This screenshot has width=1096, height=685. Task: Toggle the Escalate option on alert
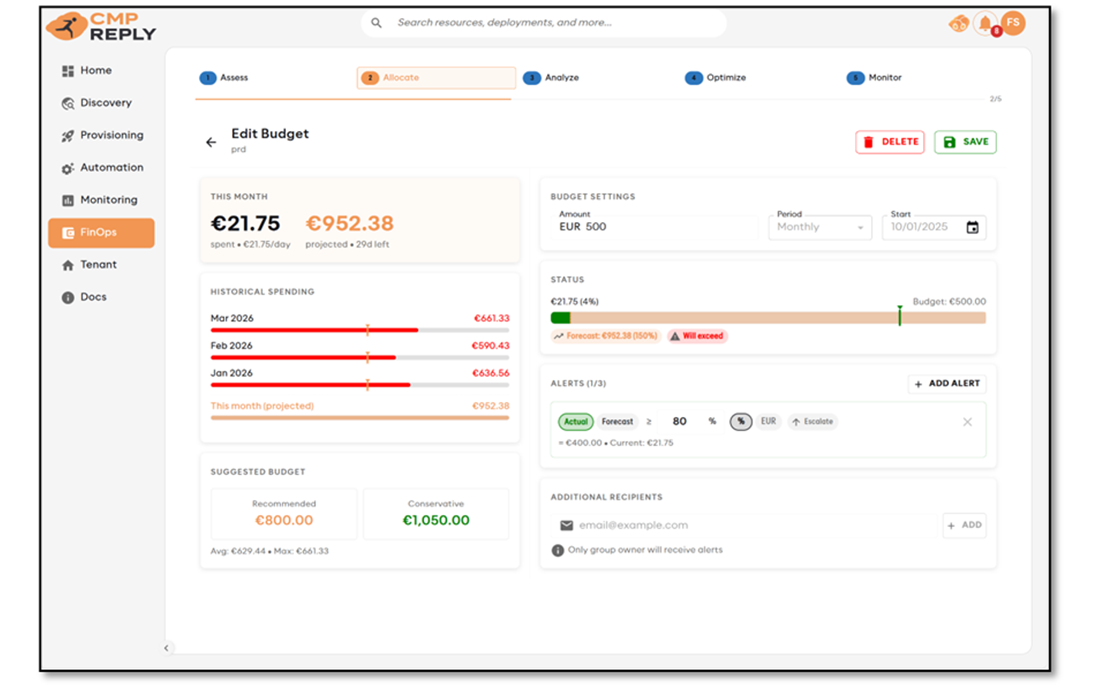point(812,422)
